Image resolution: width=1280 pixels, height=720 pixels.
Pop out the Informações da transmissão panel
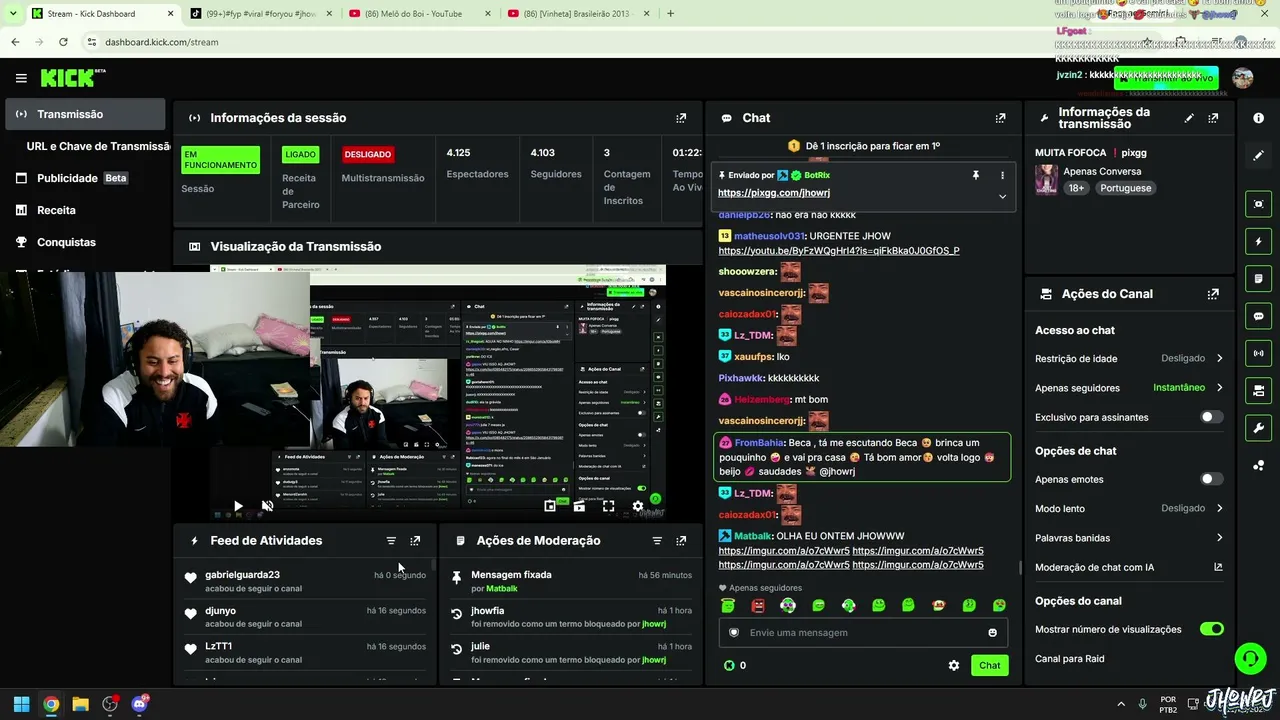point(1213,118)
